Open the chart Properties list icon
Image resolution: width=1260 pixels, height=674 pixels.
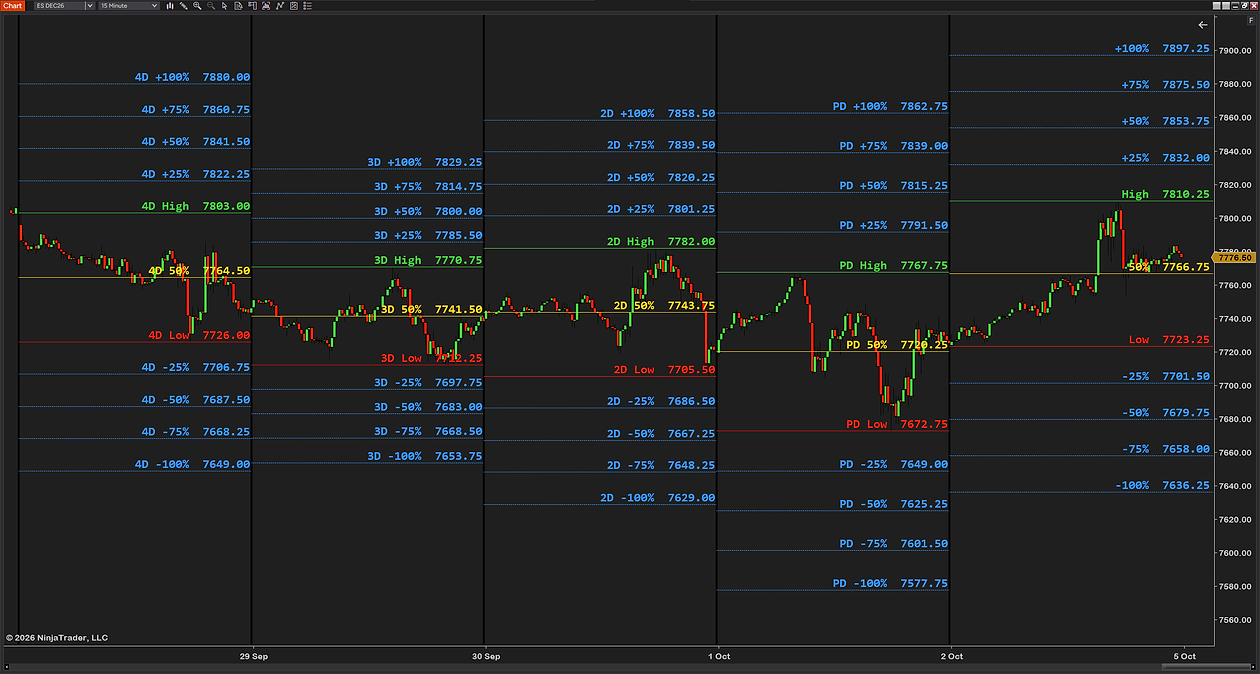[x=308, y=6]
